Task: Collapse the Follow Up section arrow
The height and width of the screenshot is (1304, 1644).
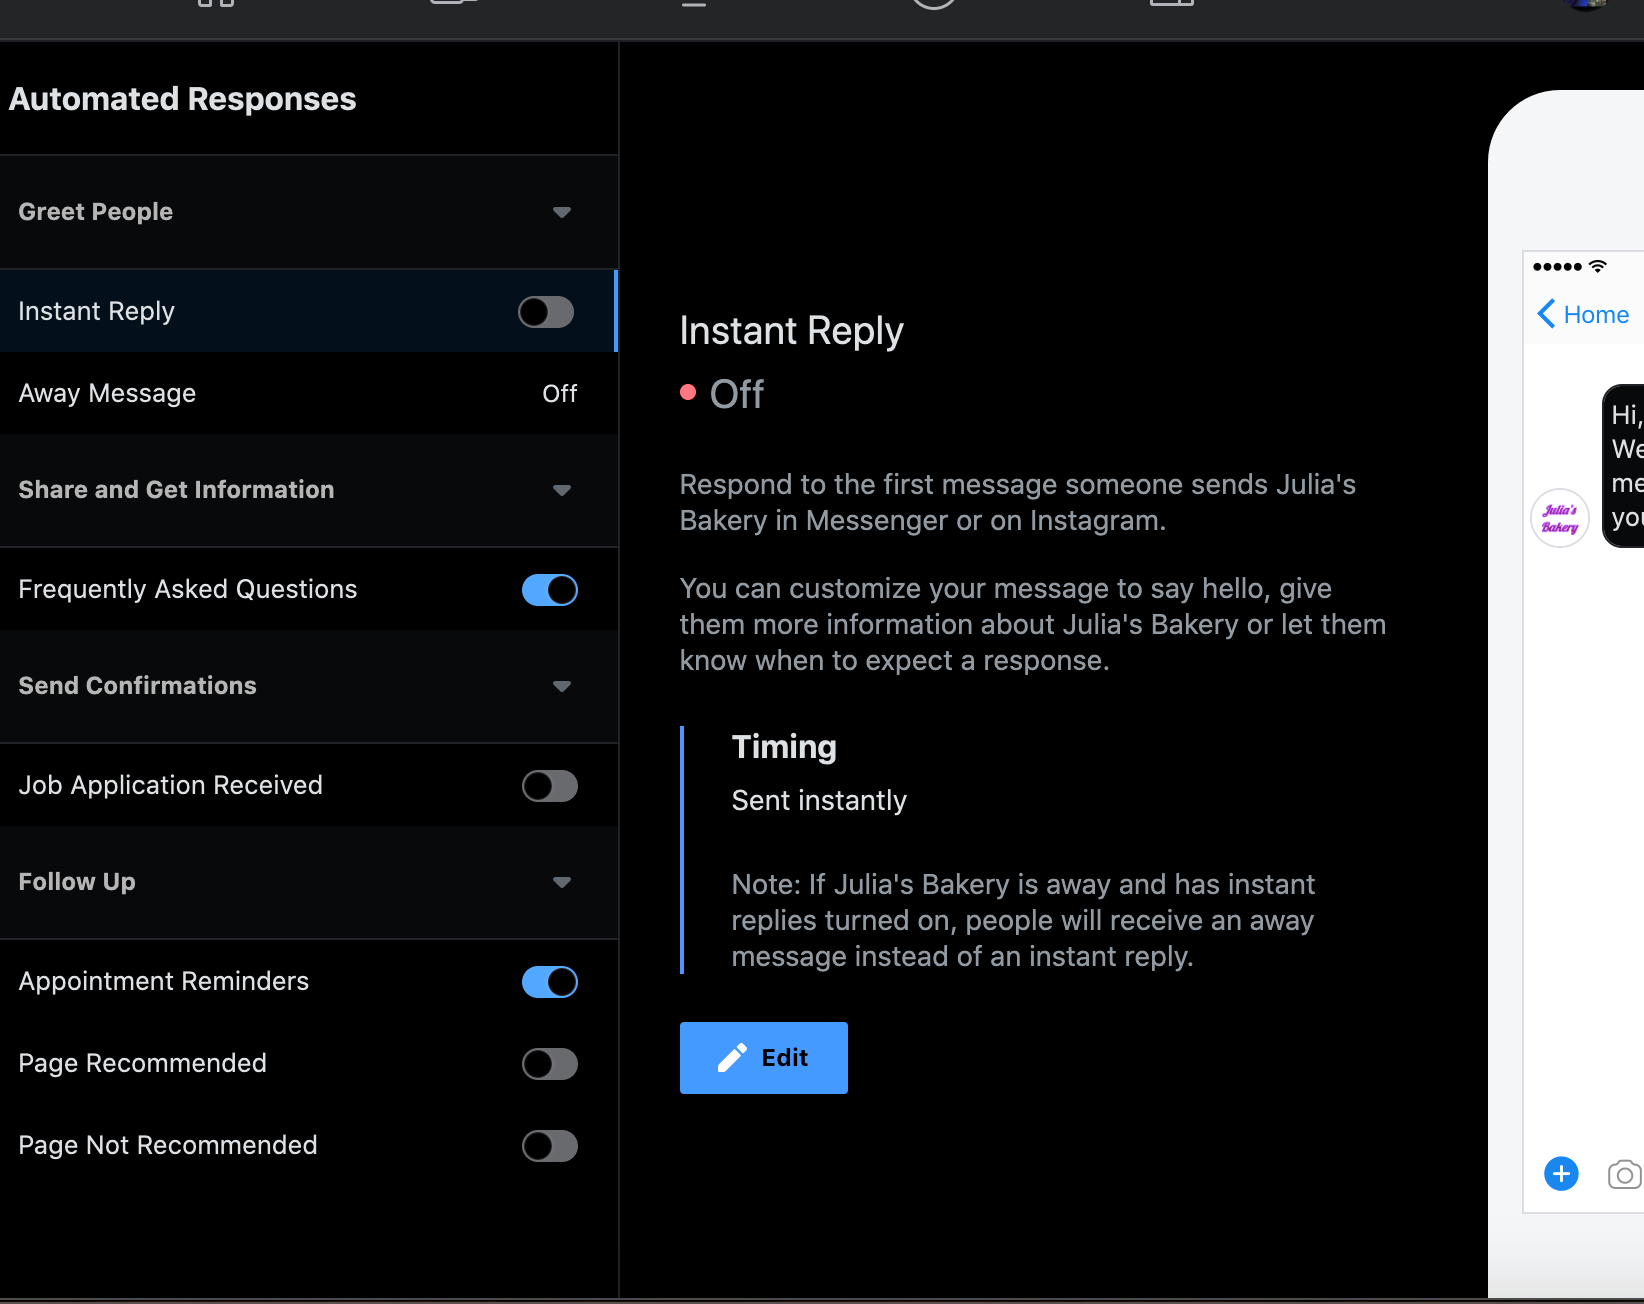Action: click(562, 882)
